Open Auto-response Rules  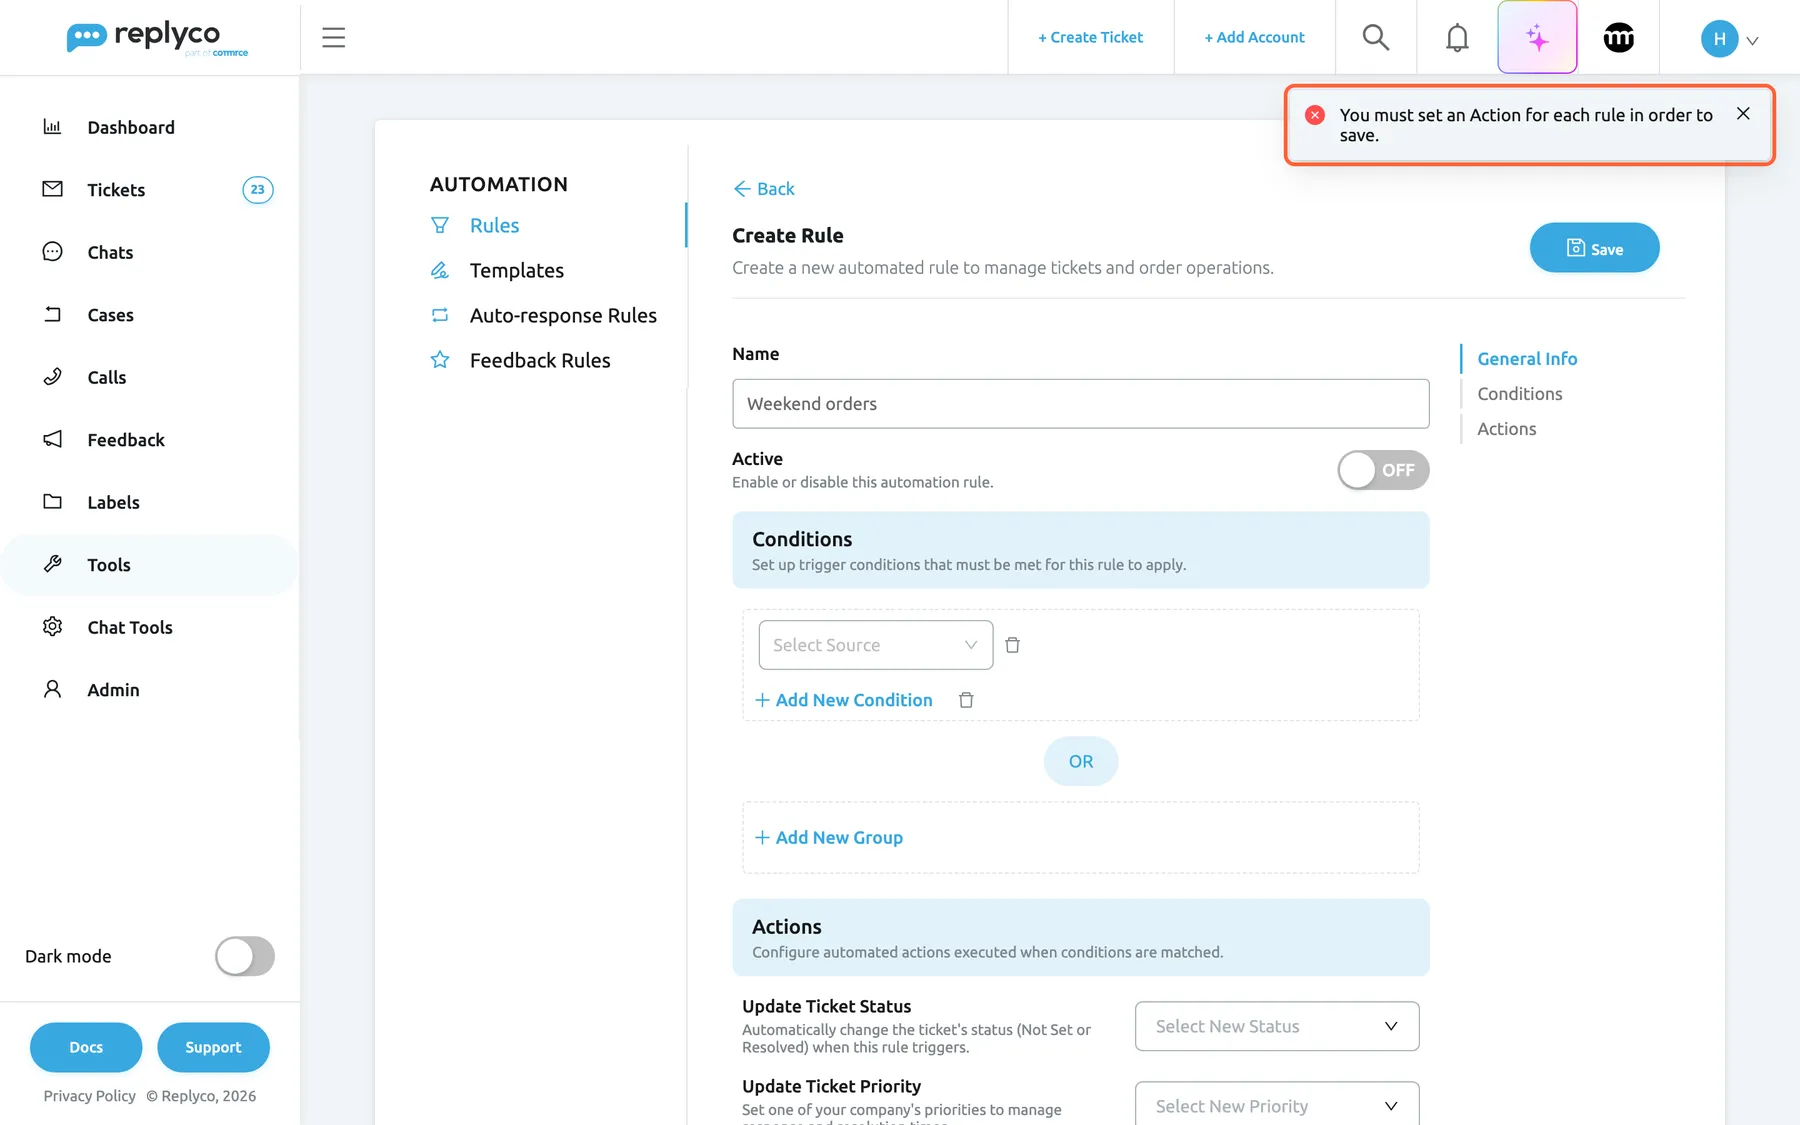pos(563,315)
